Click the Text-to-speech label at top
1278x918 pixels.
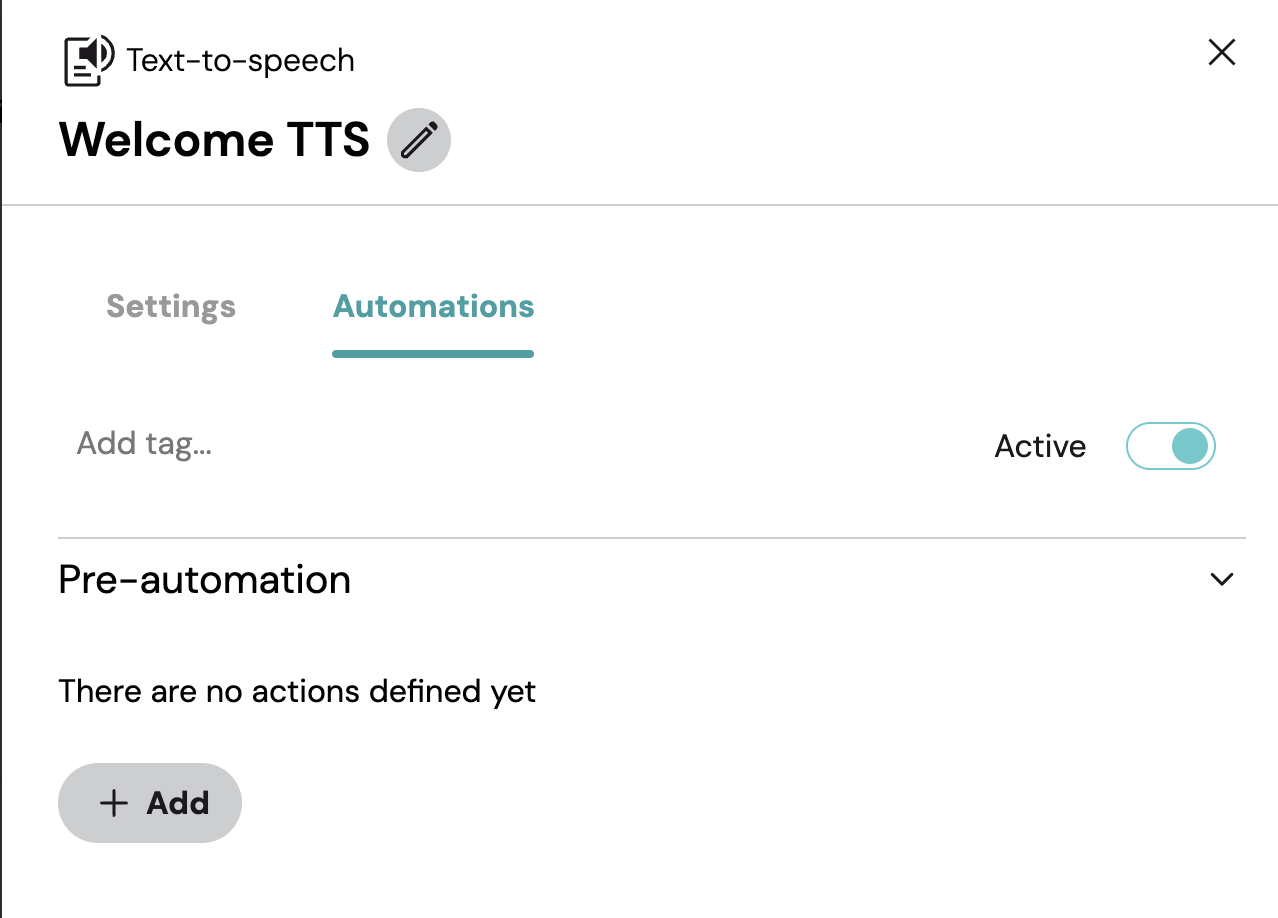click(240, 61)
